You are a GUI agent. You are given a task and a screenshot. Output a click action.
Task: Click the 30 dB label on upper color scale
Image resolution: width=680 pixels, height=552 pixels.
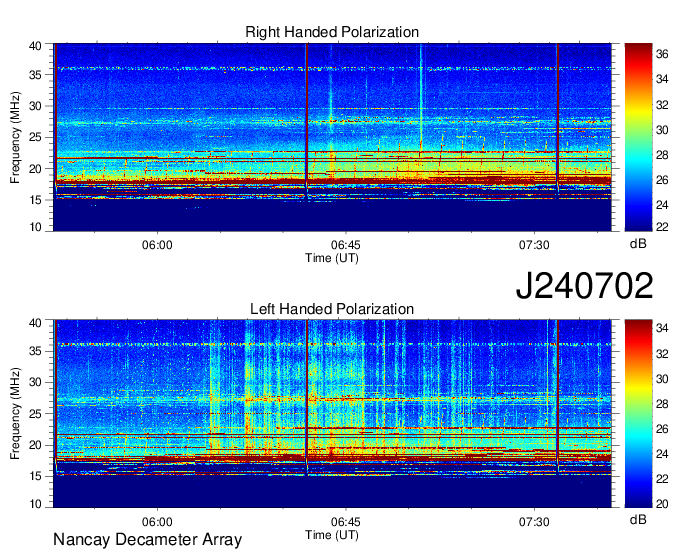click(662, 130)
